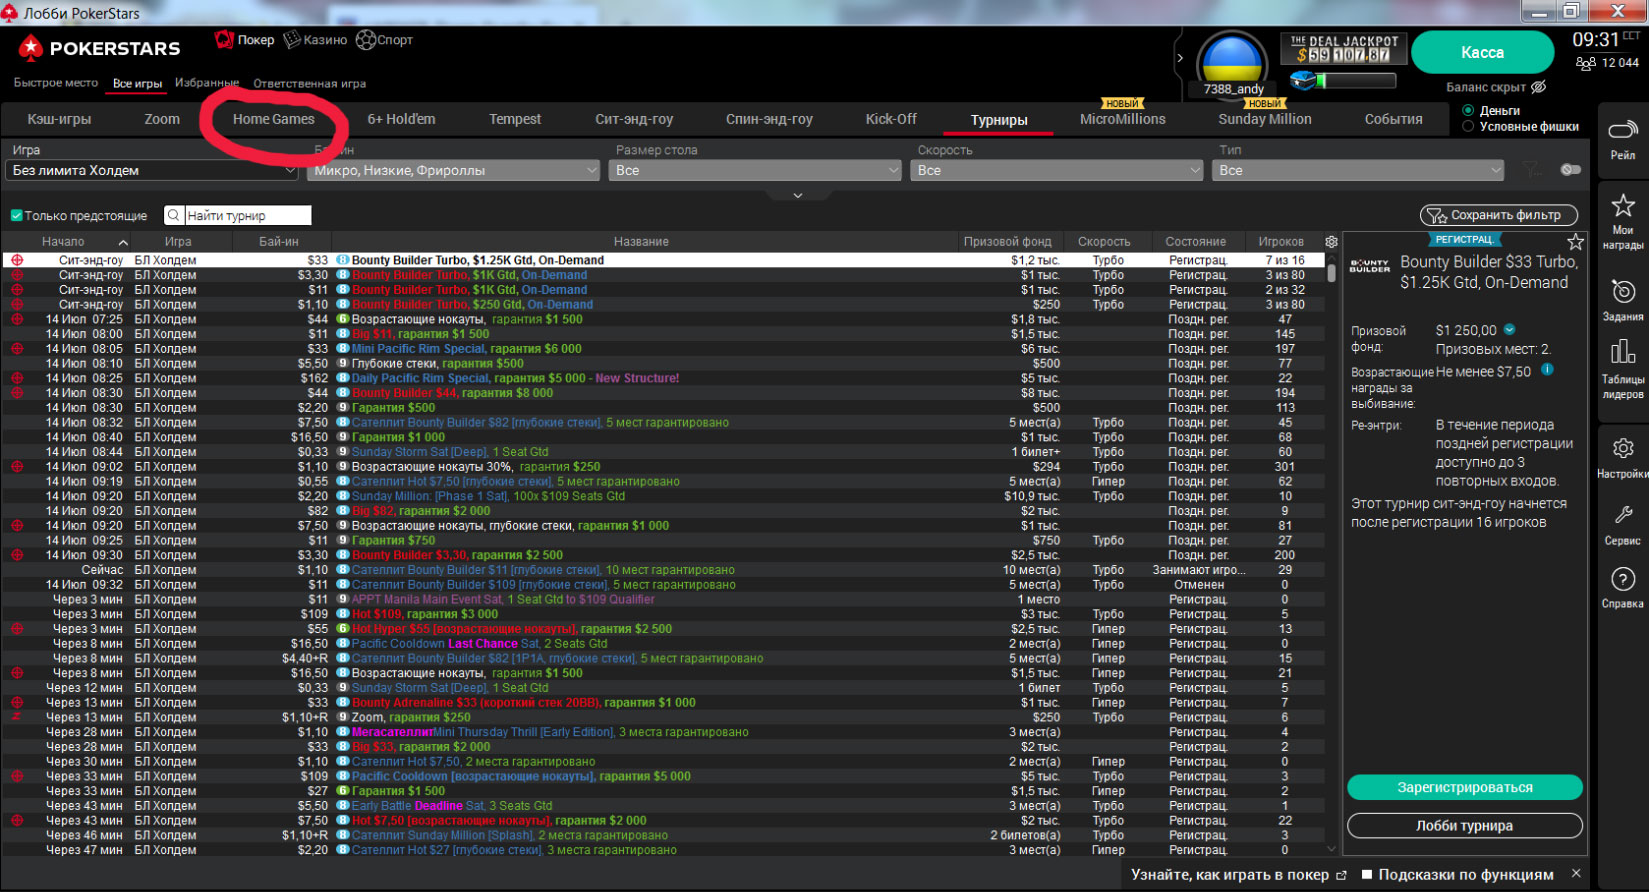Click the filter funnel icon near Тип
Viewport: 1649px width, 892px height.
1531,170
